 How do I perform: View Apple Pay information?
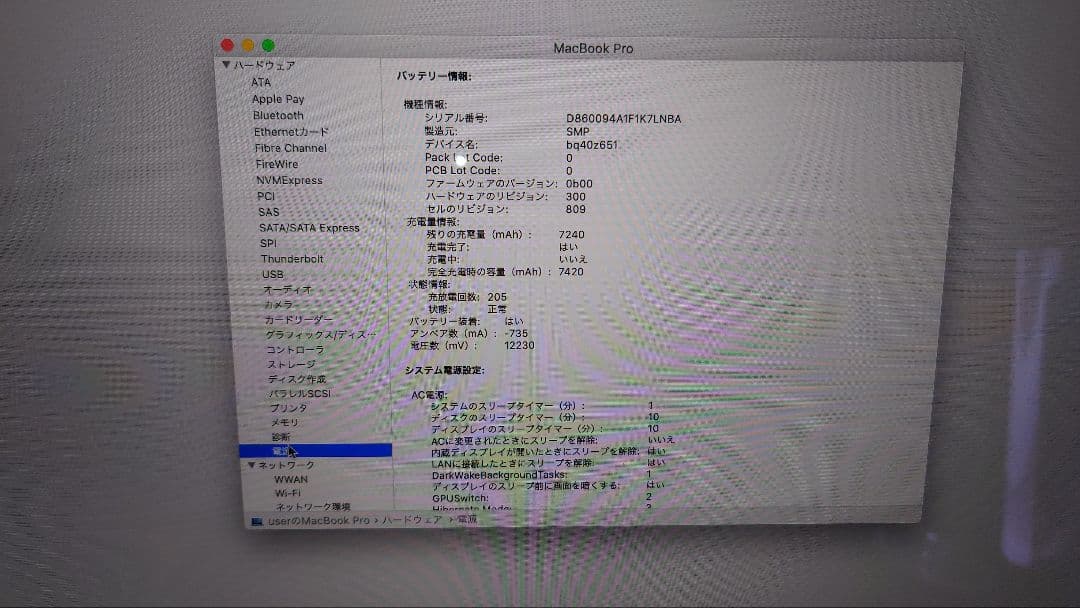[278, 98]
